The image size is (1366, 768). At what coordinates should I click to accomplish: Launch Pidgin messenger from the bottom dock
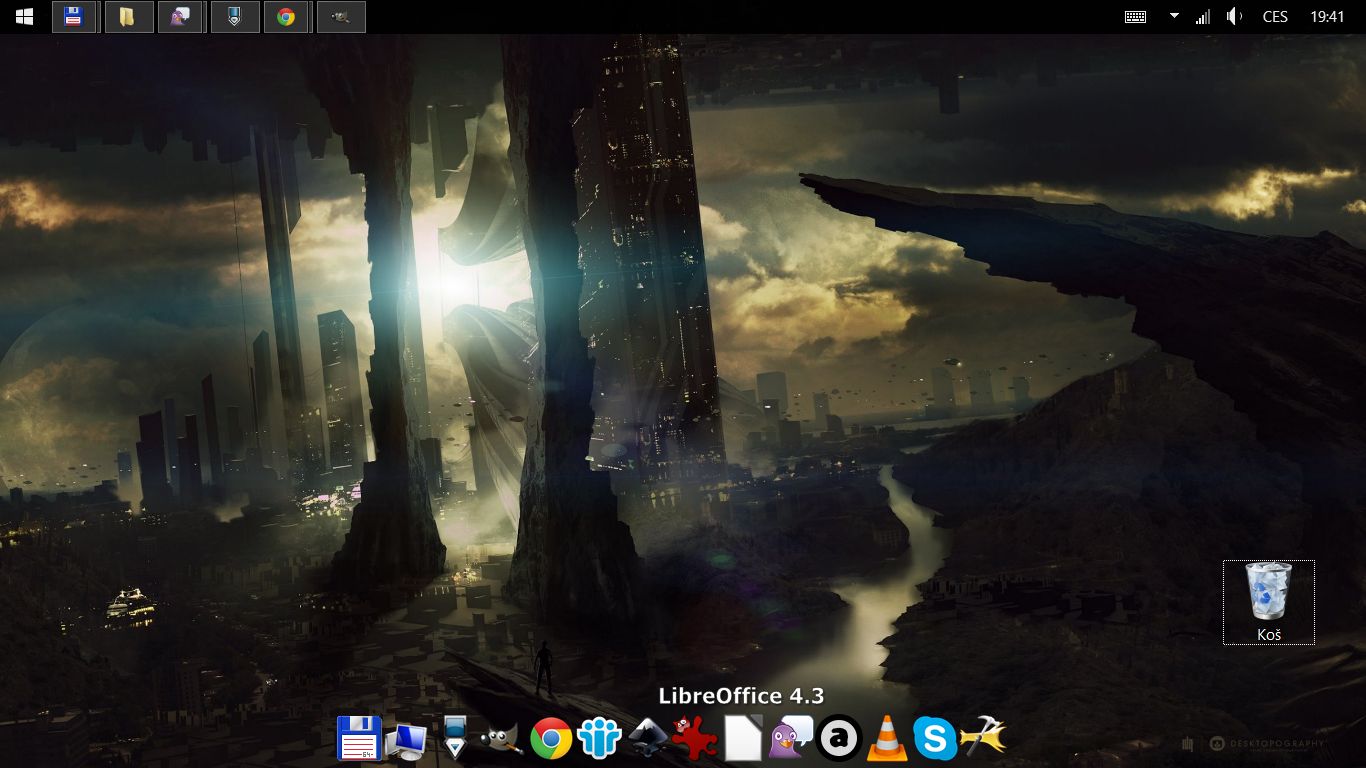[x=790, y=739]
